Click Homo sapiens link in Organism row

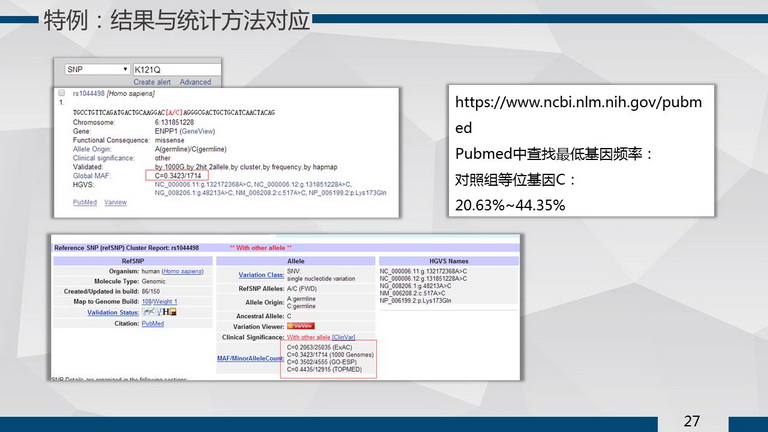(x=182, y=271)
